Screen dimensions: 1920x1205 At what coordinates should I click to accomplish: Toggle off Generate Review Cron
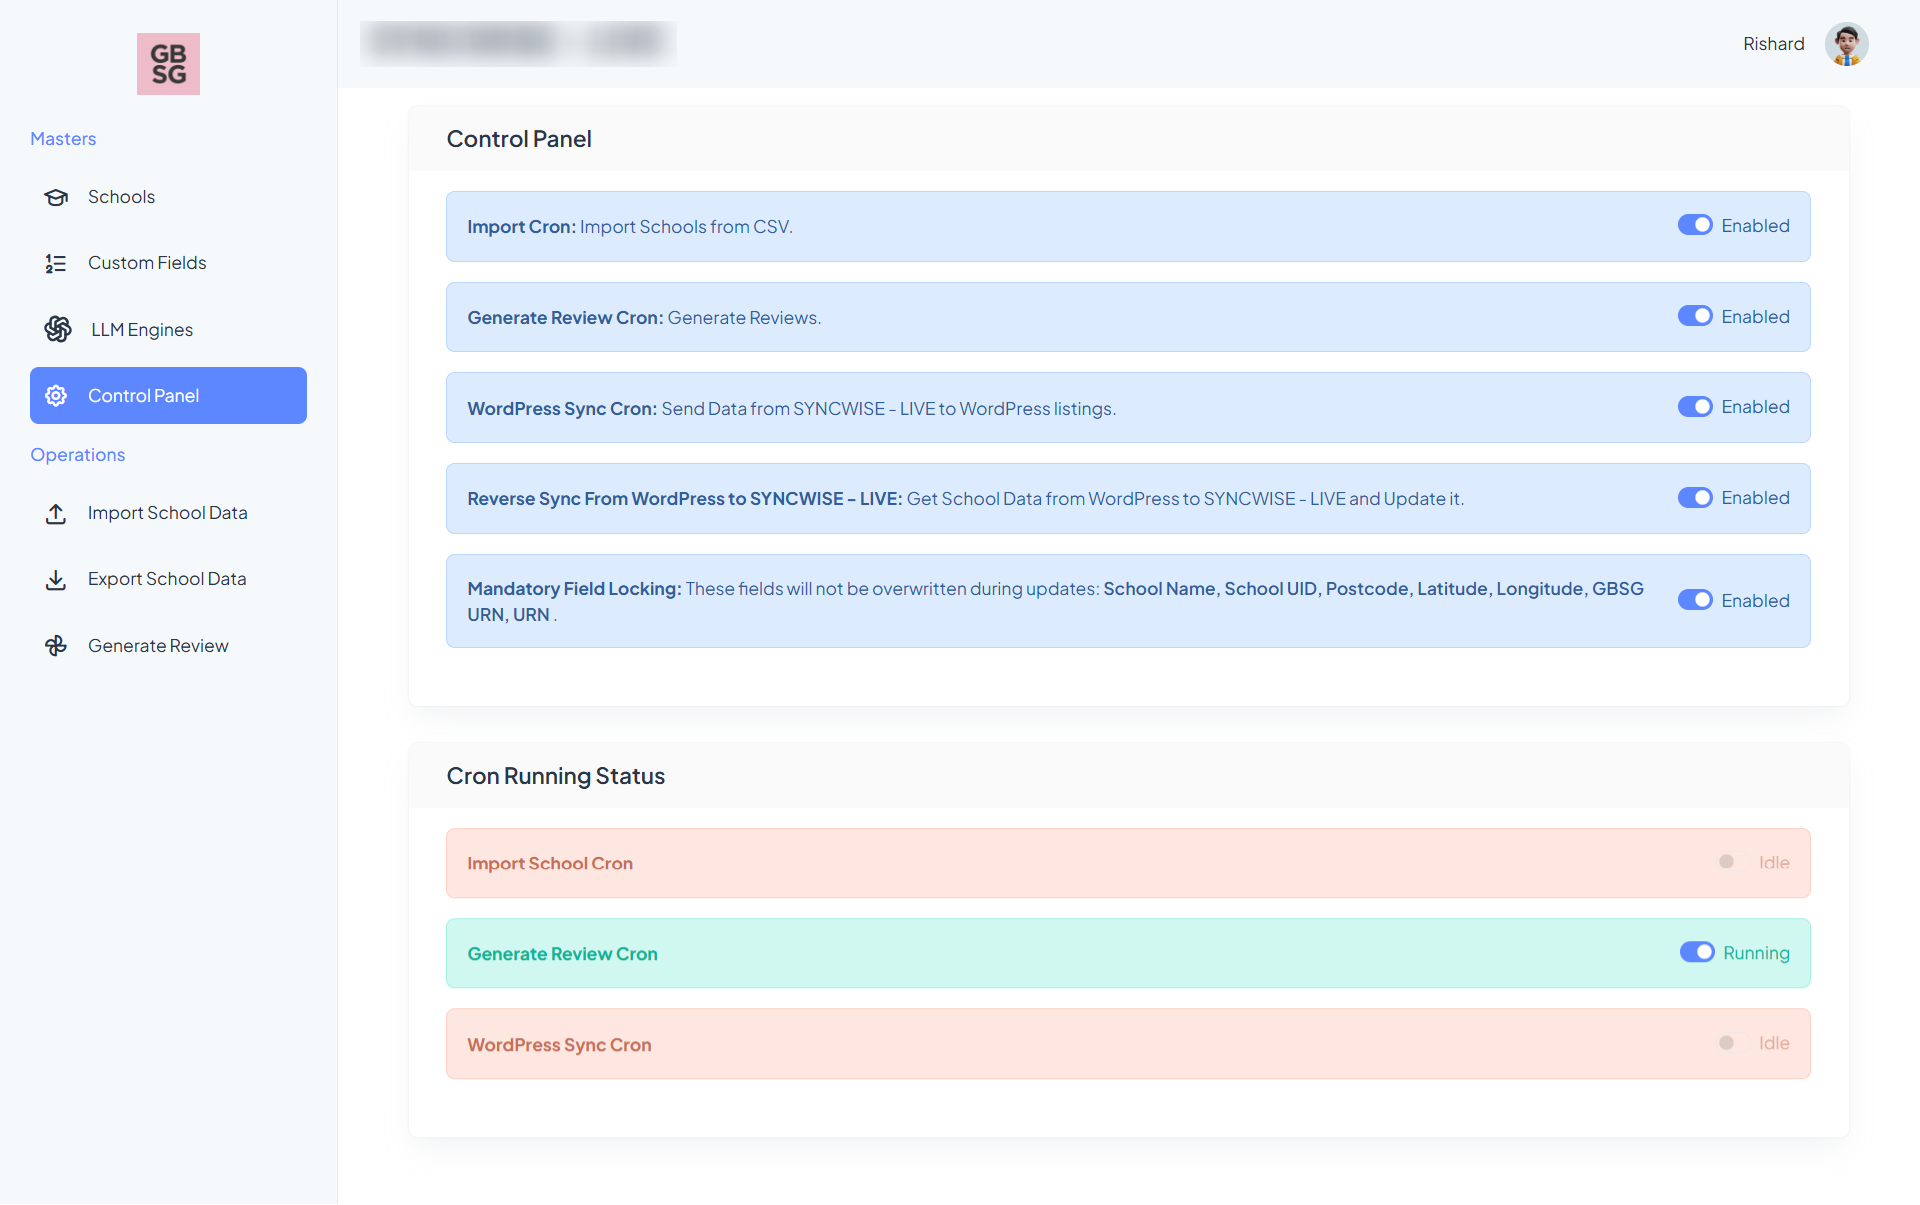tap(1695, 316)
